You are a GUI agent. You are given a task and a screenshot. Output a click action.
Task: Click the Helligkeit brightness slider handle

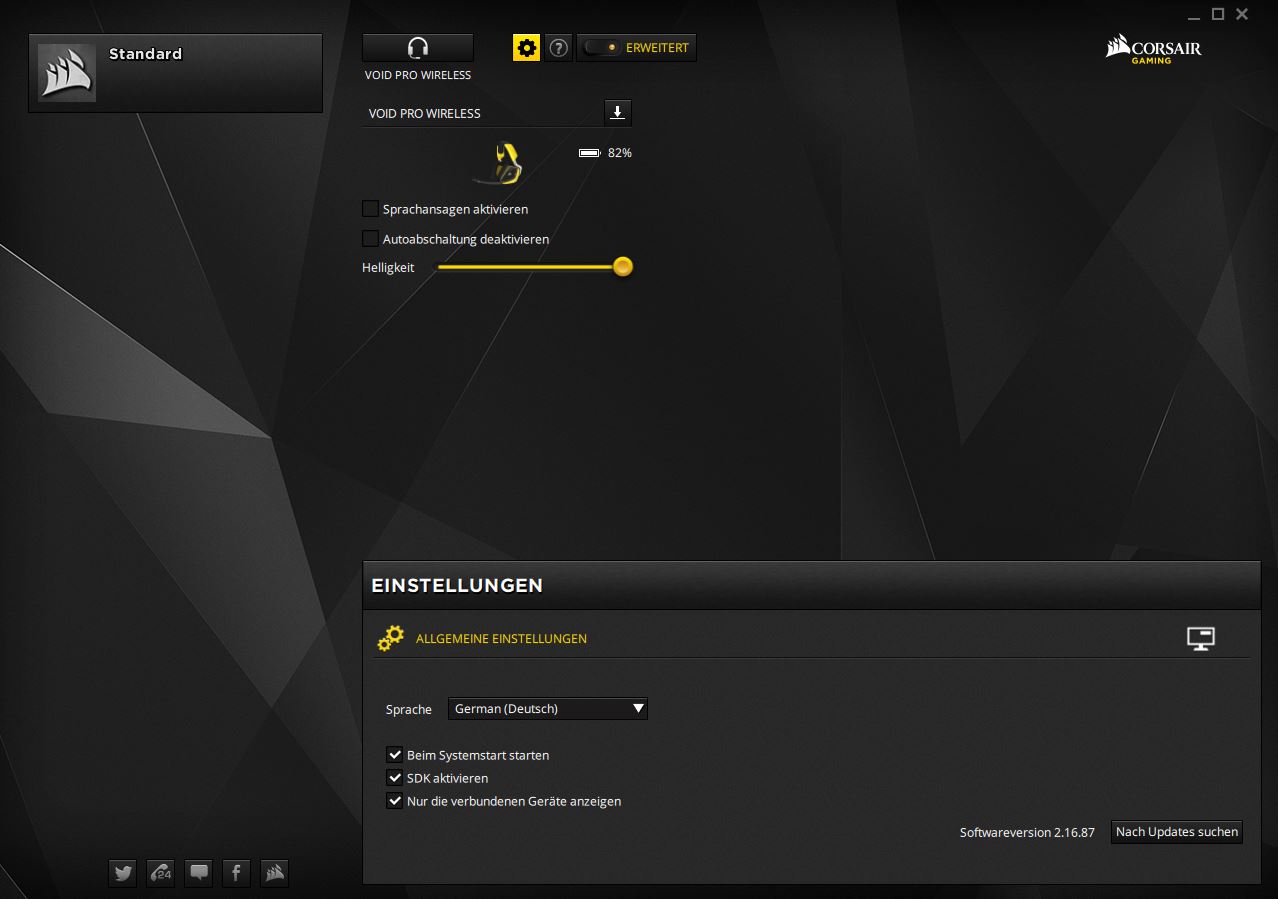click(x=623, y=267)
